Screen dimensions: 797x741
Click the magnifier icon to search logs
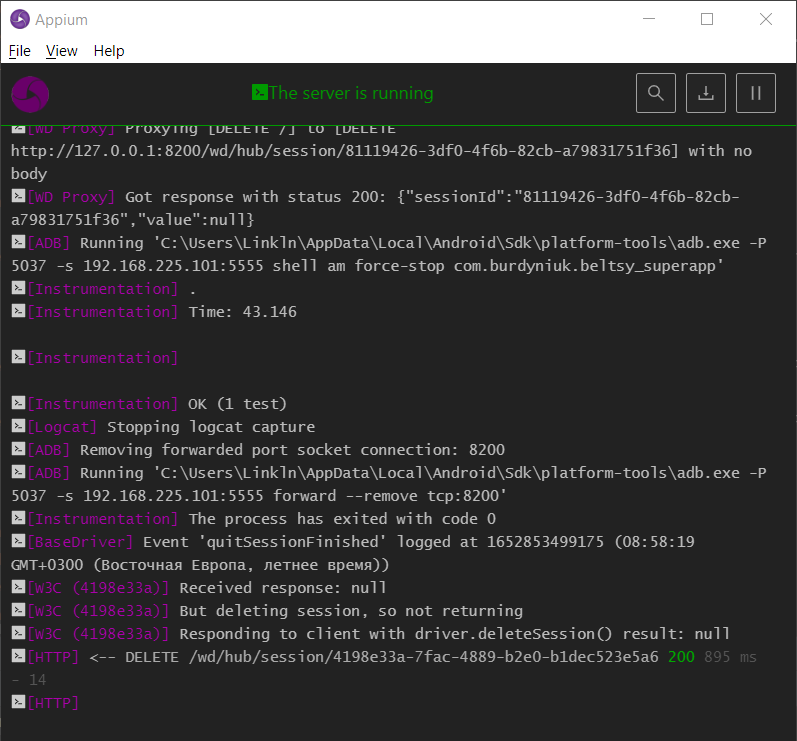(656, 93)
